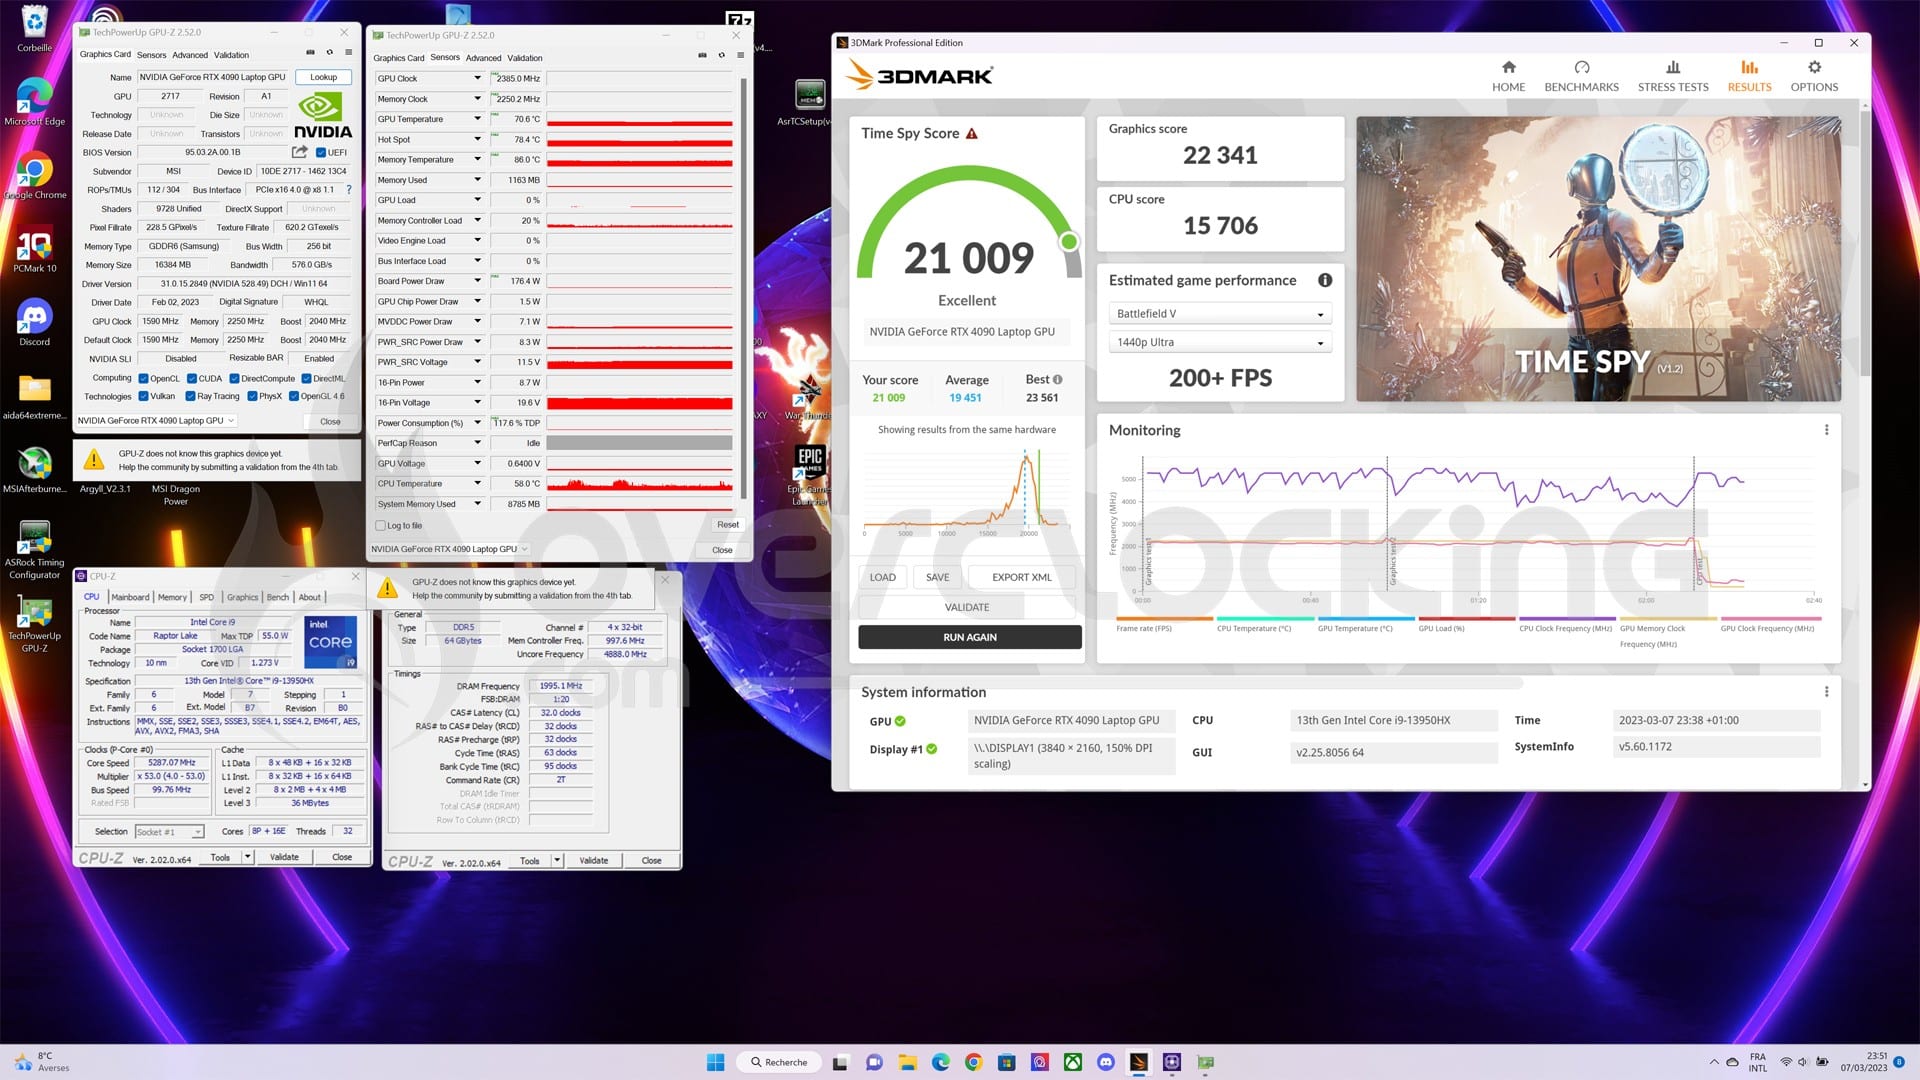Open the GPU Clock sensor dropdown arrow

click(x=477, y=78)
